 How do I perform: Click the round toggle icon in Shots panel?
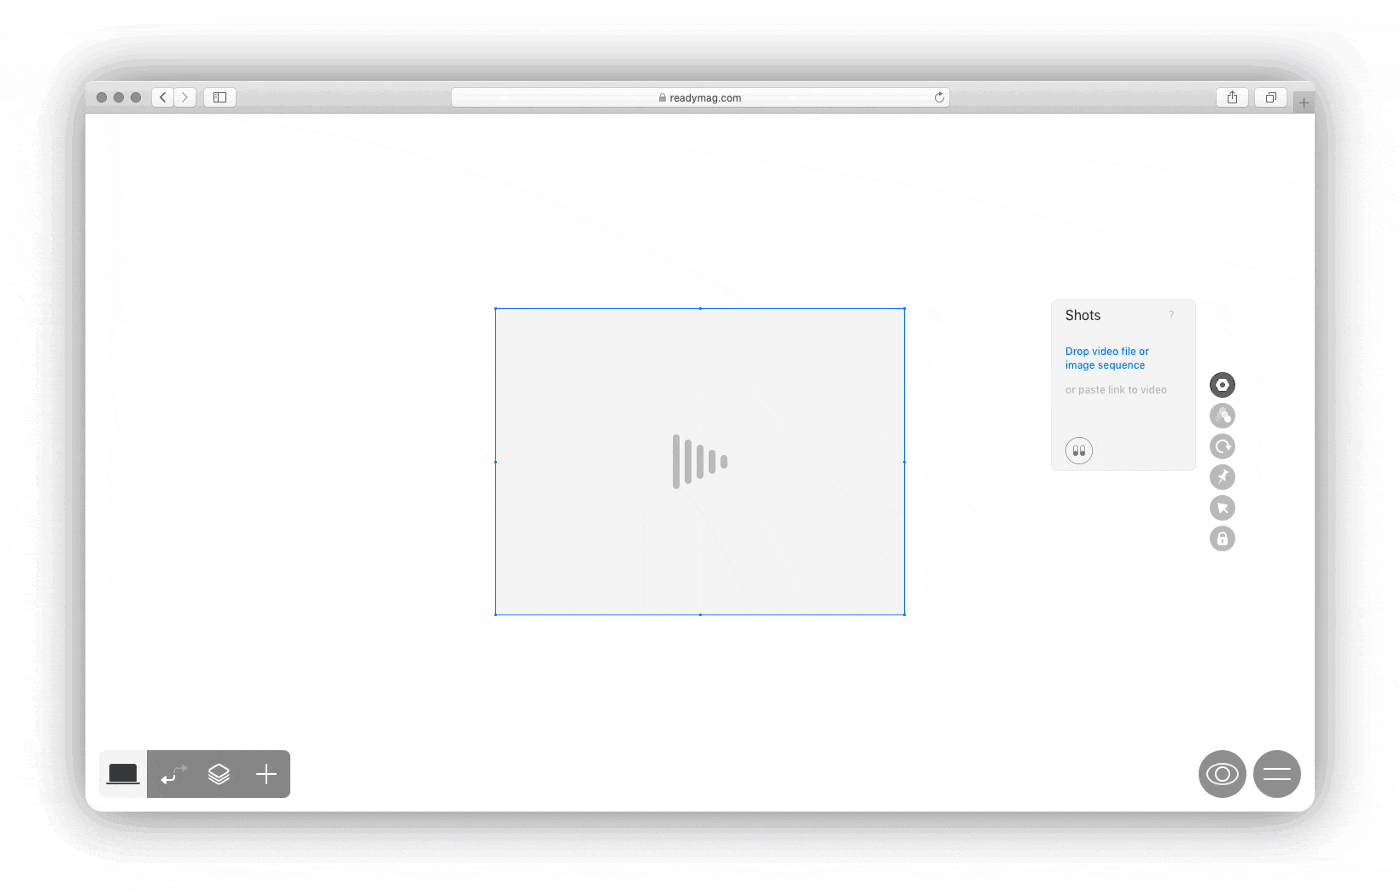[1079, 451]
